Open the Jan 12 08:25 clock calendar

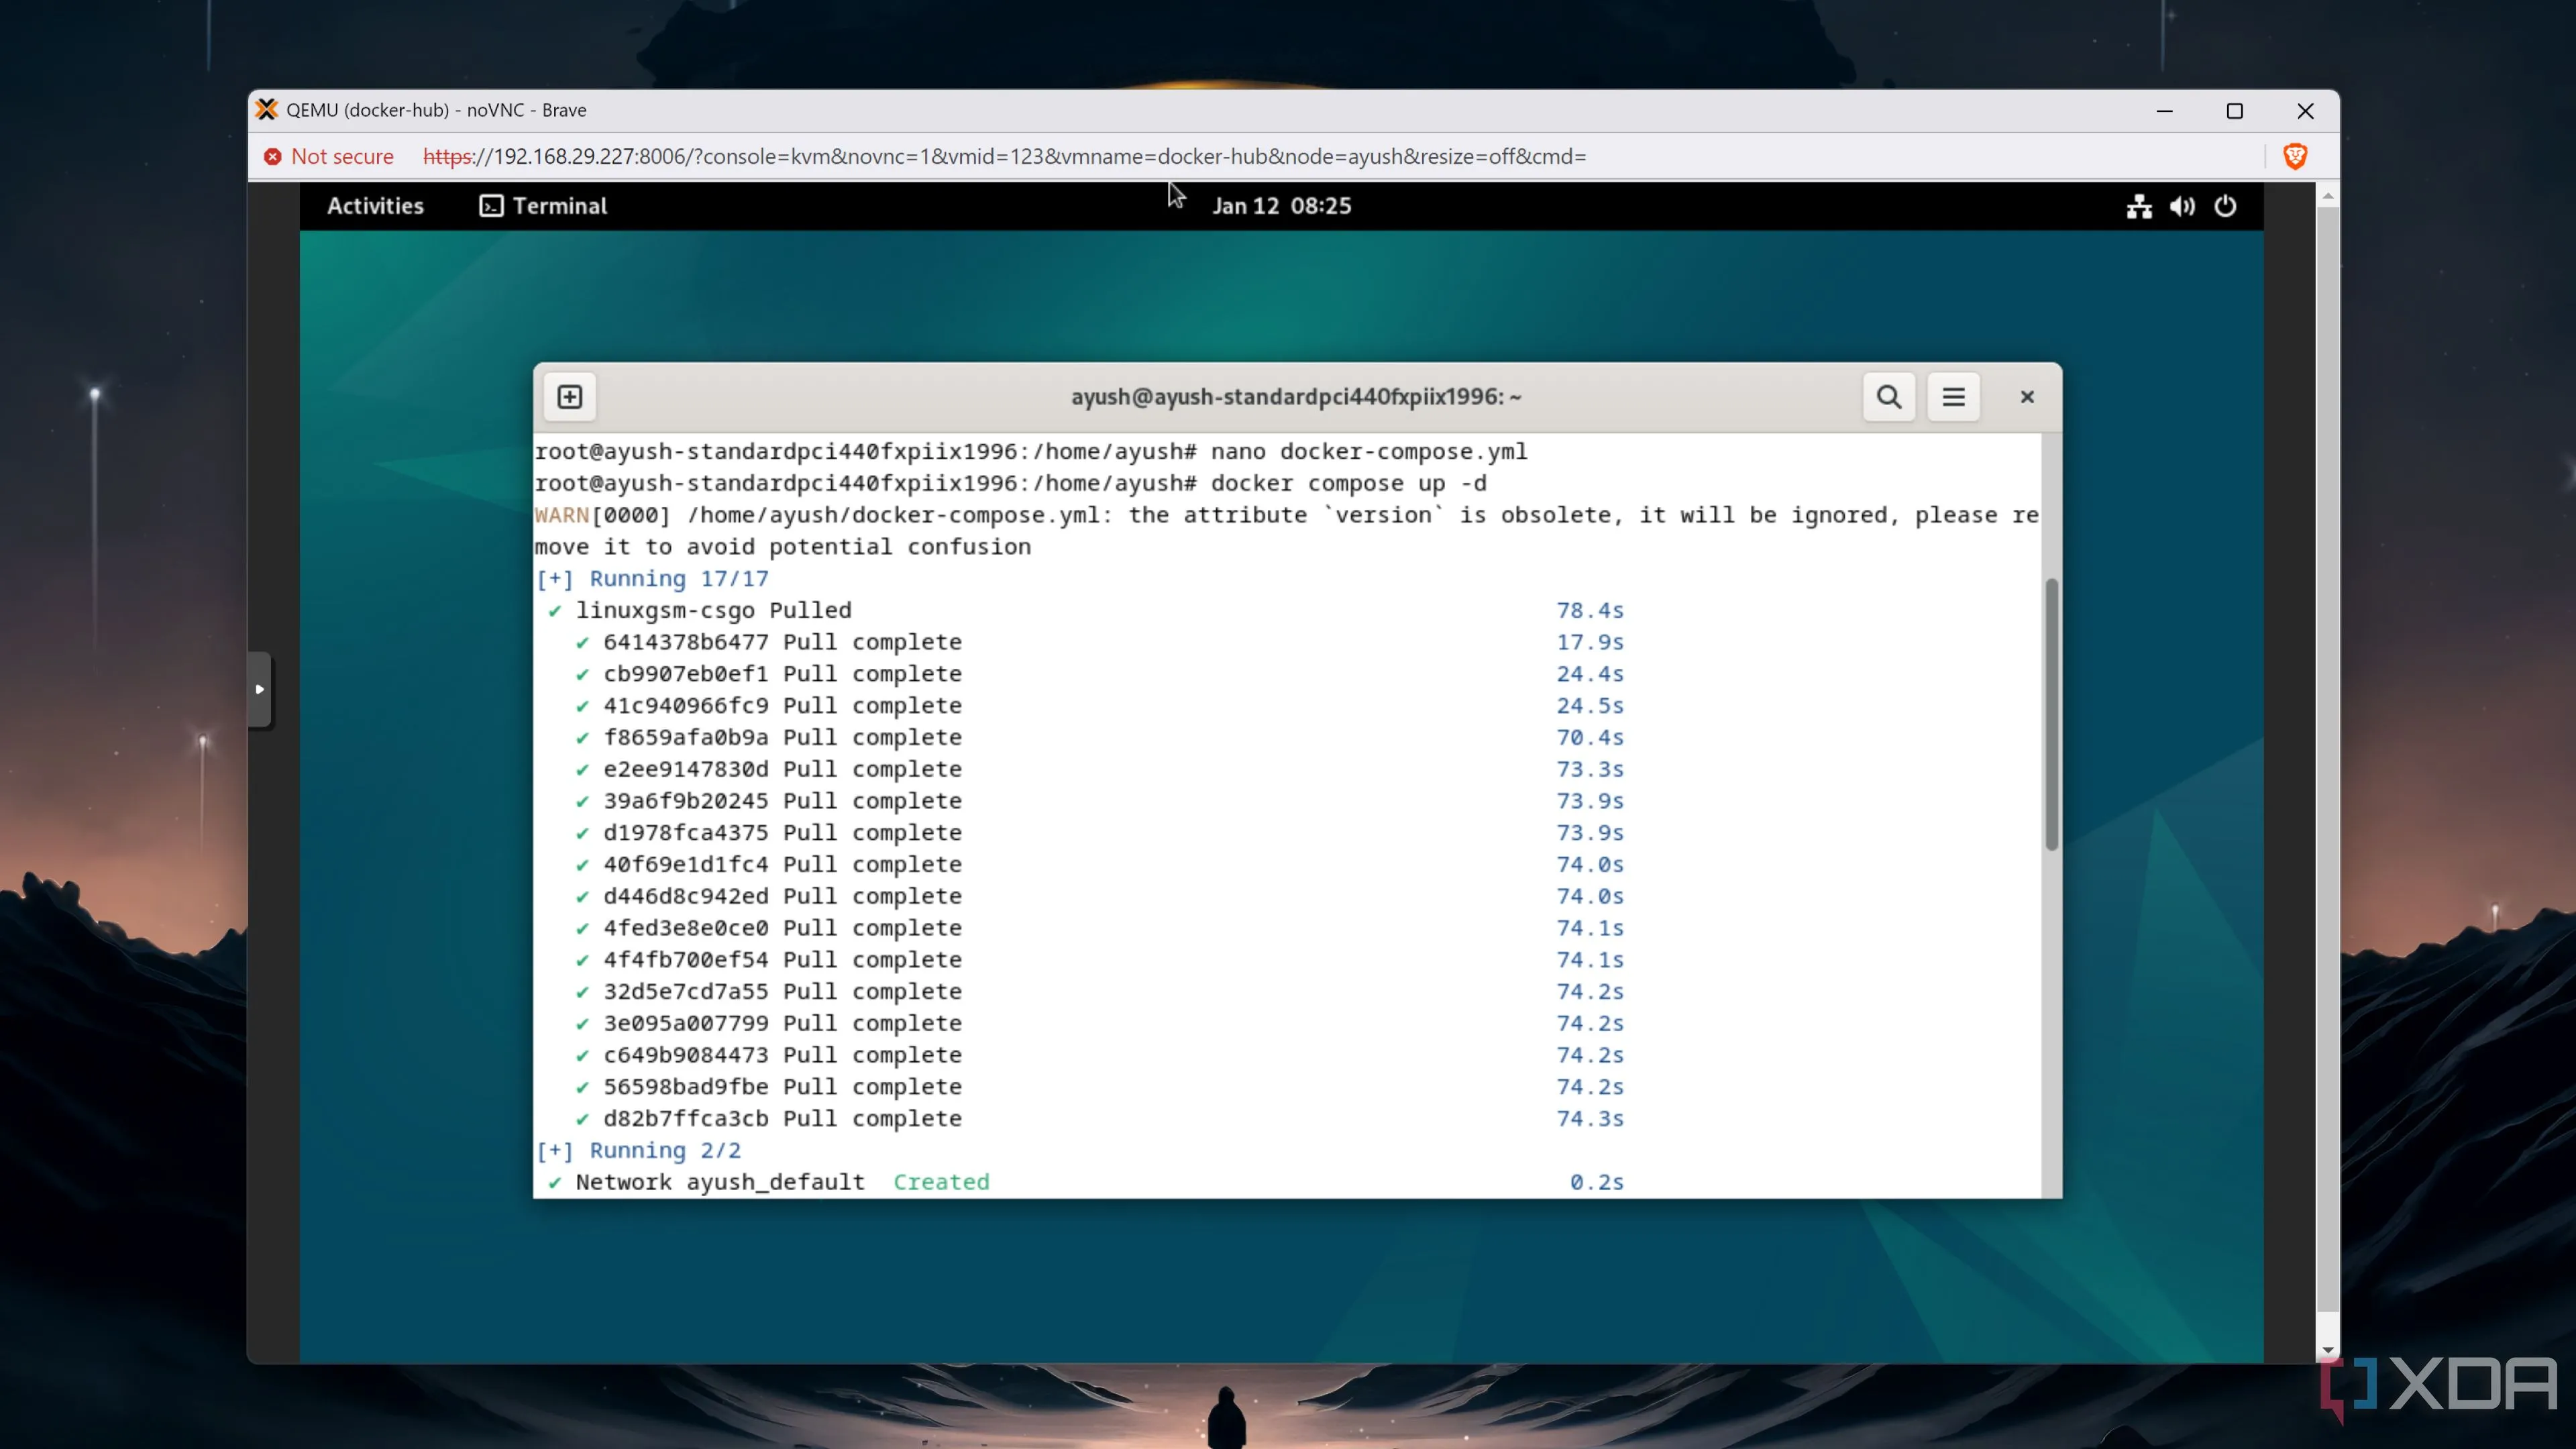1281,206
